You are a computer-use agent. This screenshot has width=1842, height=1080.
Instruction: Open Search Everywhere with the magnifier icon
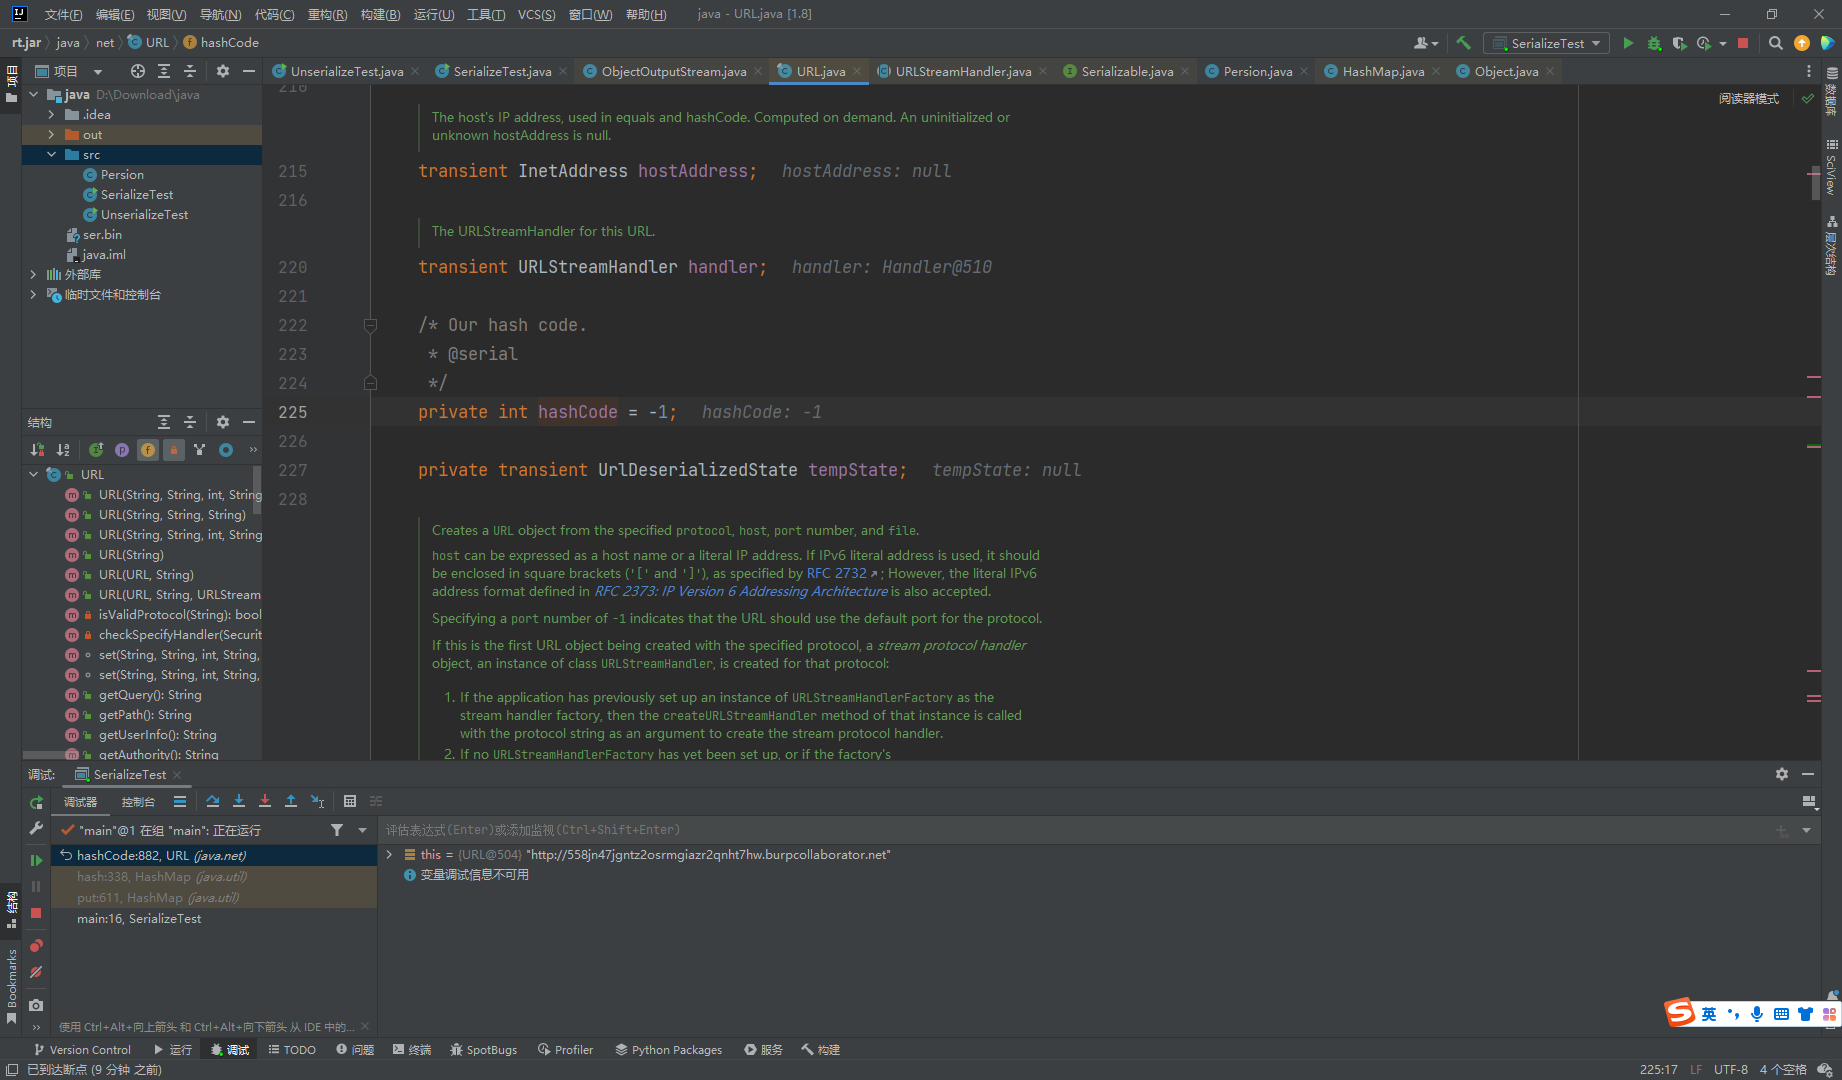pos(1775,43)
